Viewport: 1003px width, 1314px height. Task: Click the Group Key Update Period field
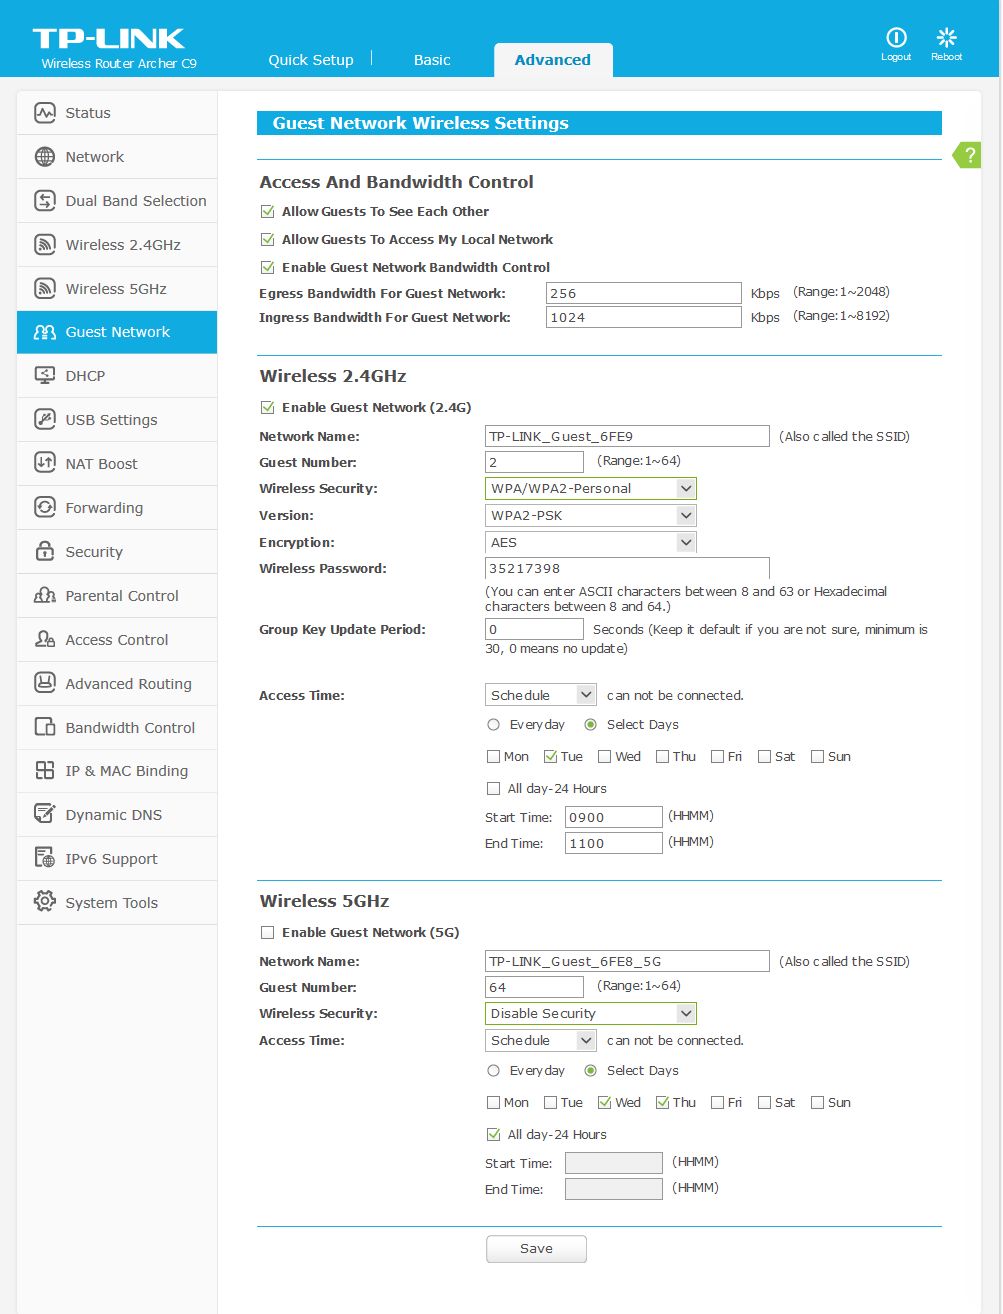pyautogui.click(x=534, y=629)
